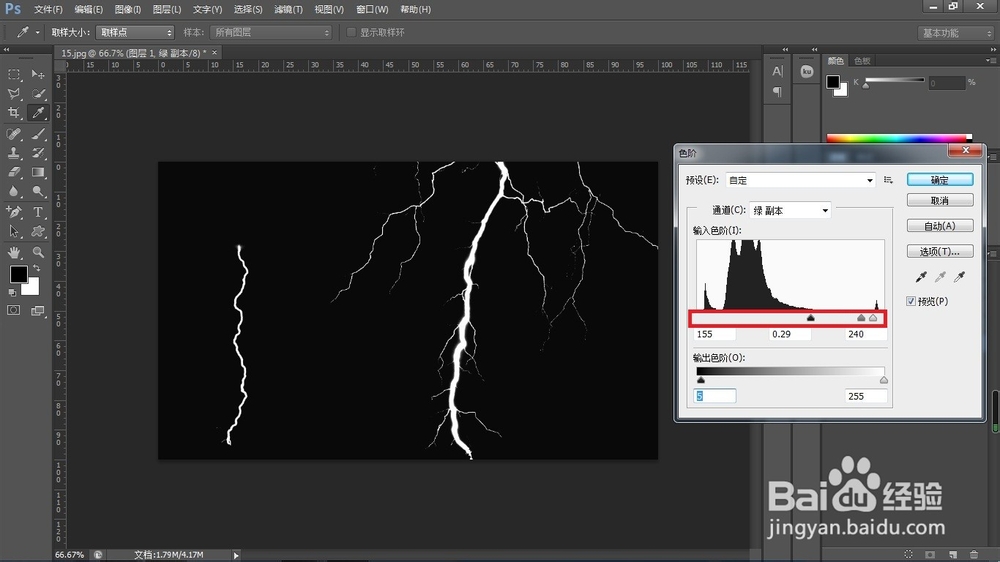The image size is (1000, 562).
Task: Reset default foreground and background colors
Action: (x=12, y=292)
